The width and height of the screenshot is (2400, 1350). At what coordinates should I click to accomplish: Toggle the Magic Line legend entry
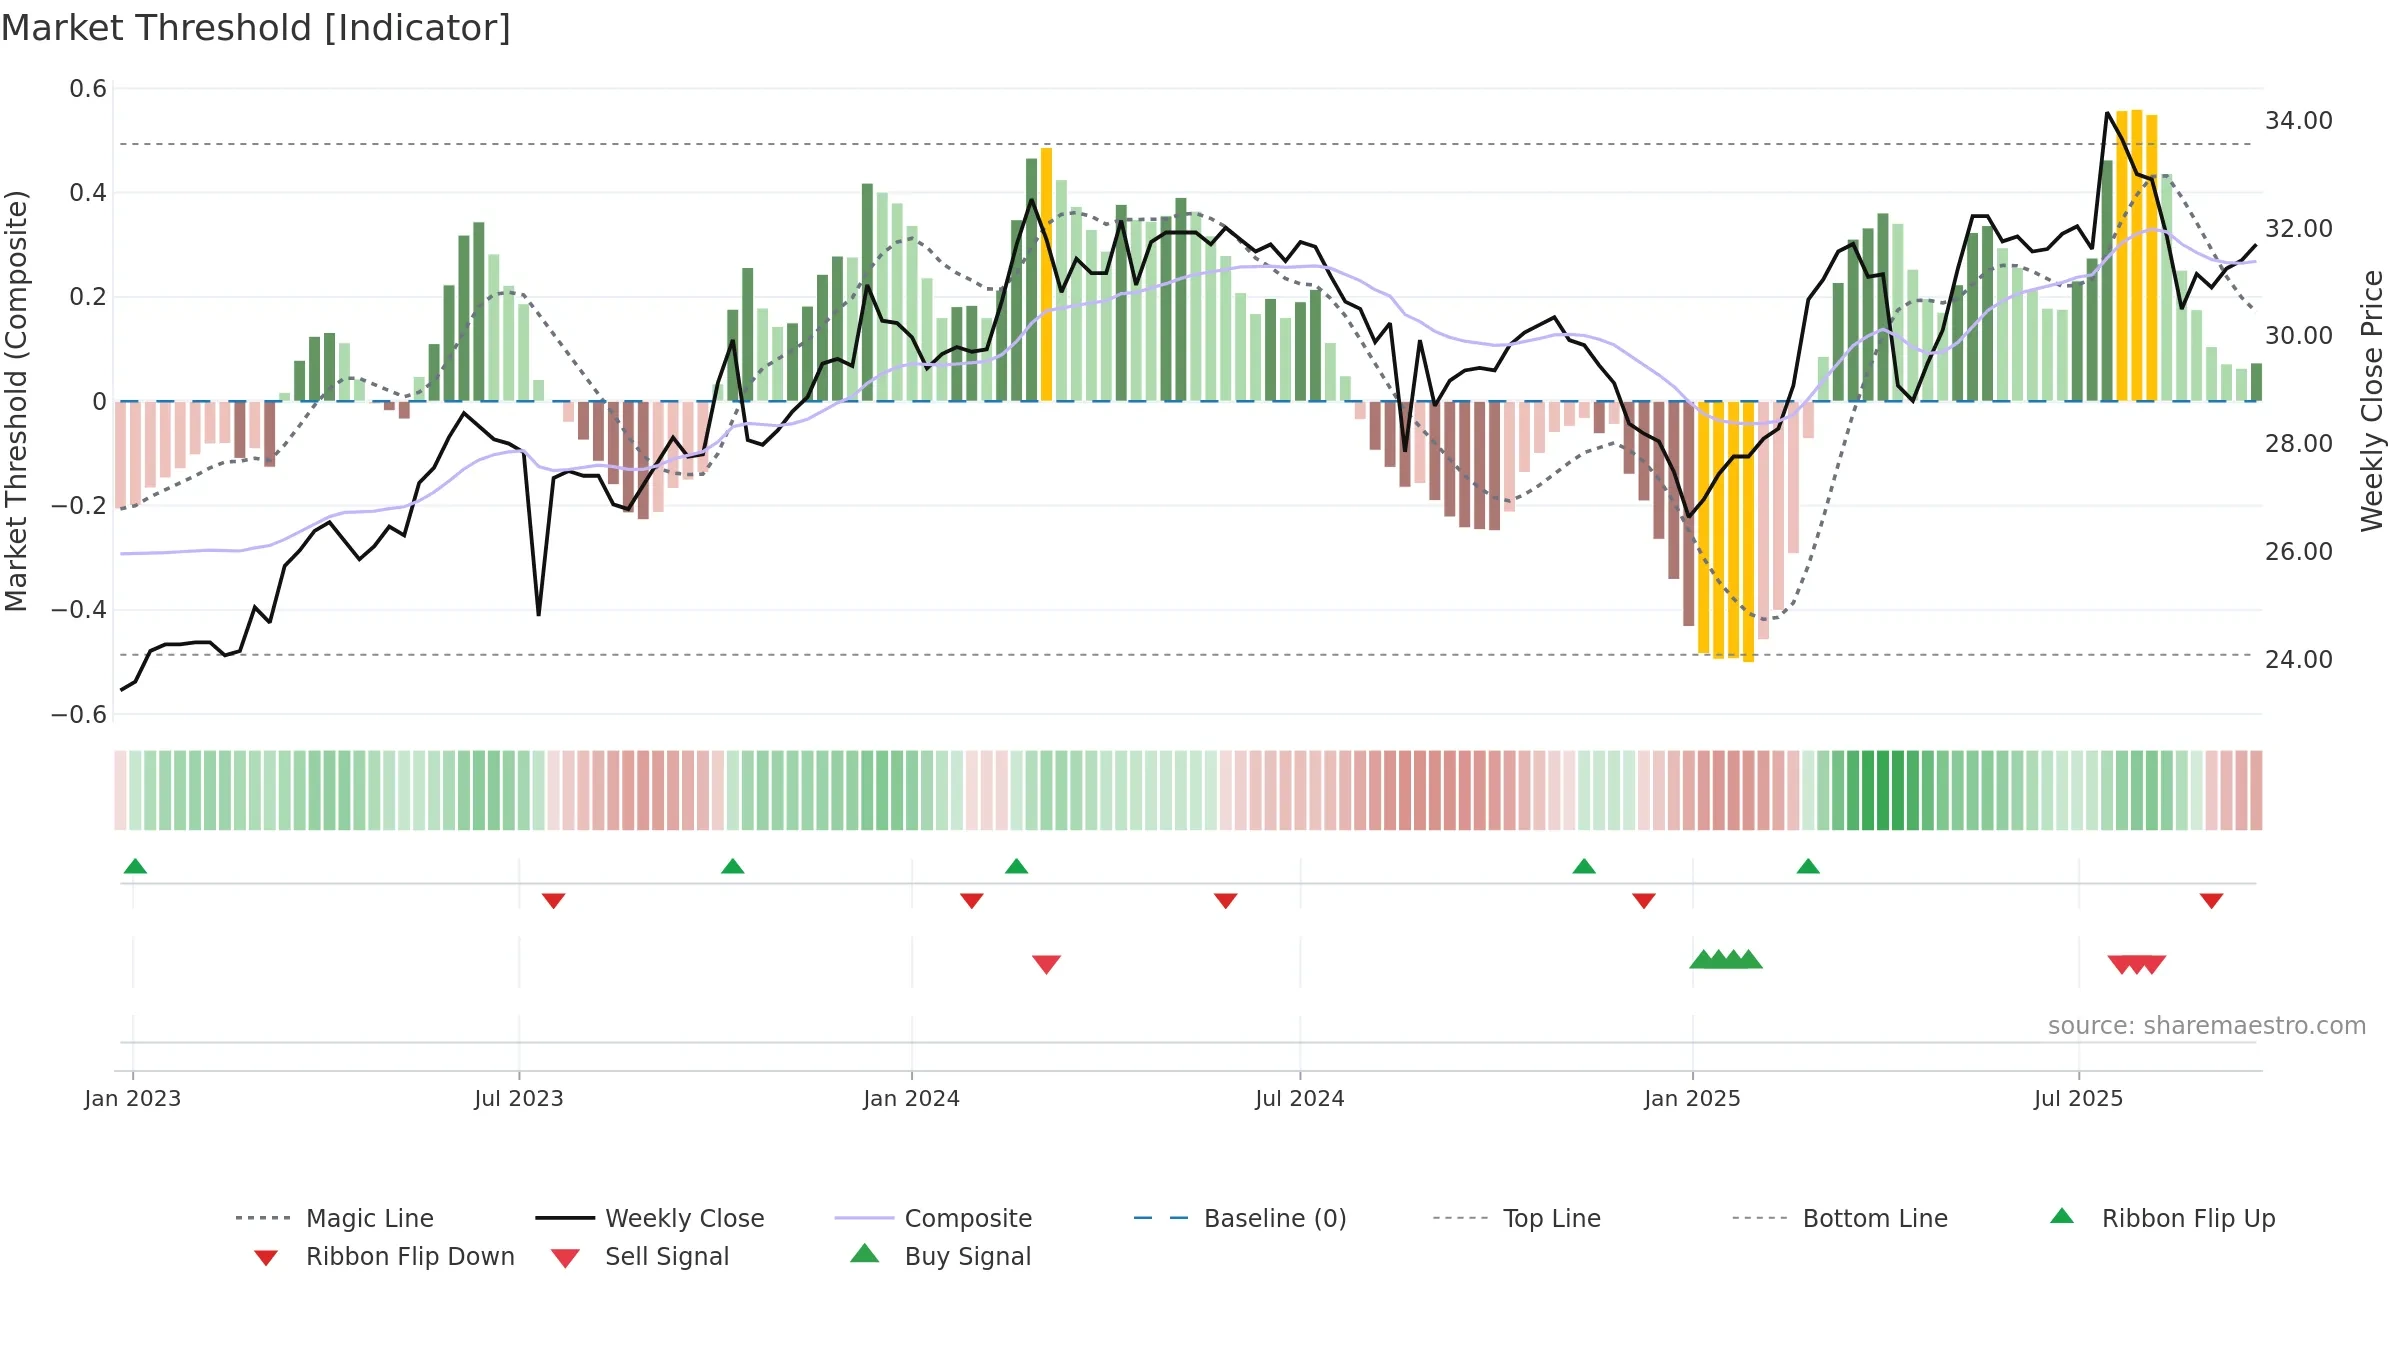pos(334,1218)
